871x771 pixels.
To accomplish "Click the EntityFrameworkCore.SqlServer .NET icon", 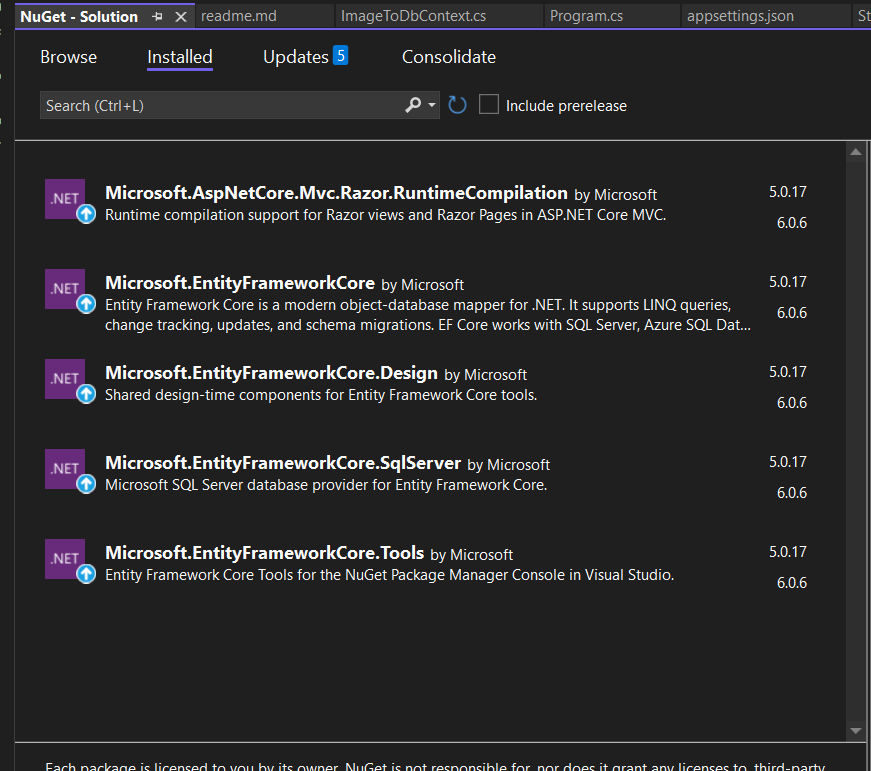I will tap(65, 469).
